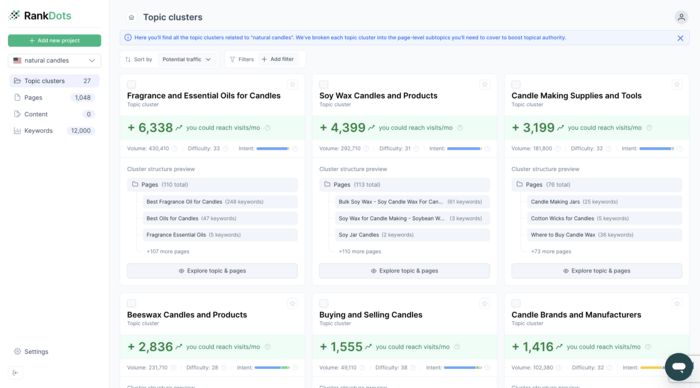Image resolution: width=700 pixels, height=388 pixels.
Task: Open the natural candles project dropdown
Action: point(54,60)
